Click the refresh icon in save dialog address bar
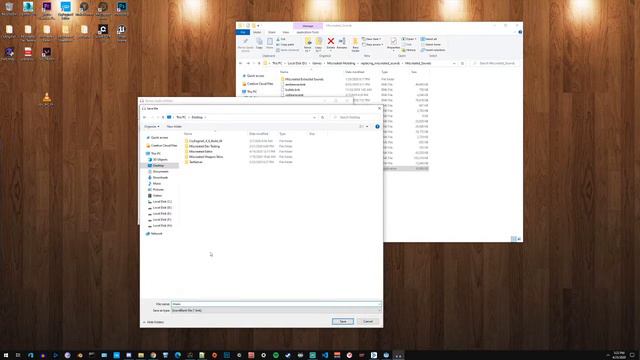 tap(322, 117)
